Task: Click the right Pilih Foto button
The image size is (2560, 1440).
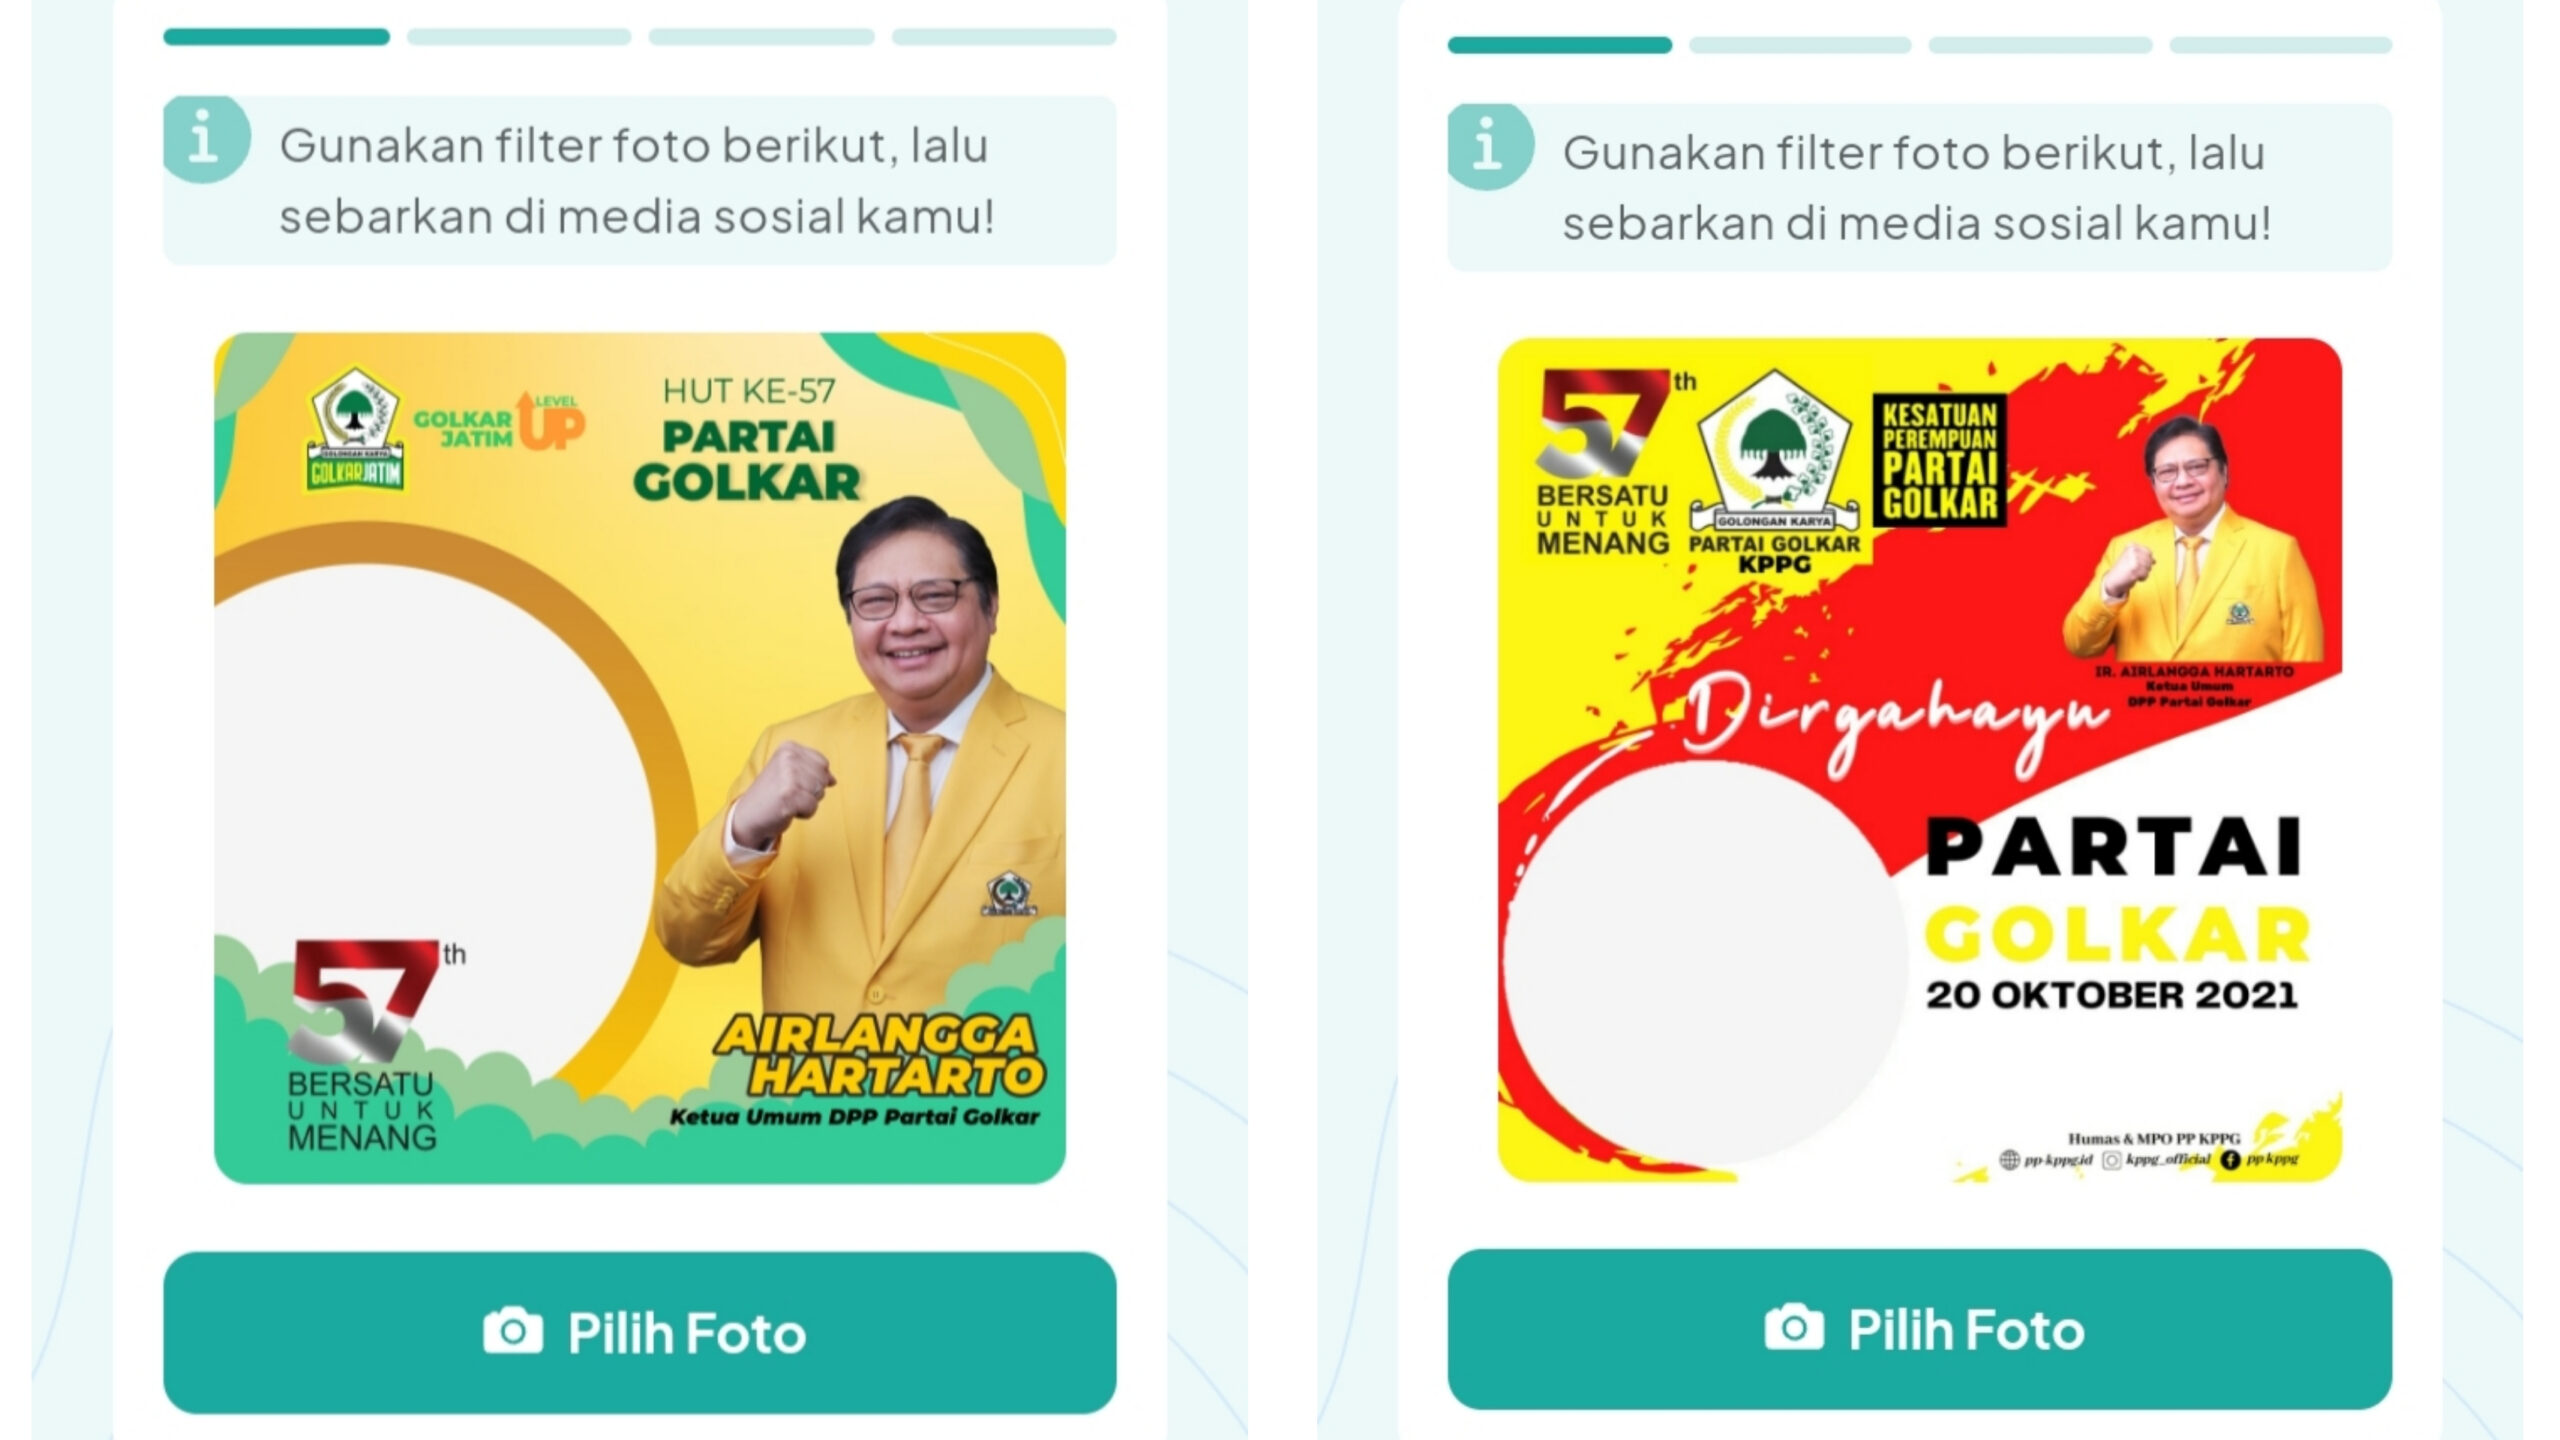Action: (1920, 1329)
